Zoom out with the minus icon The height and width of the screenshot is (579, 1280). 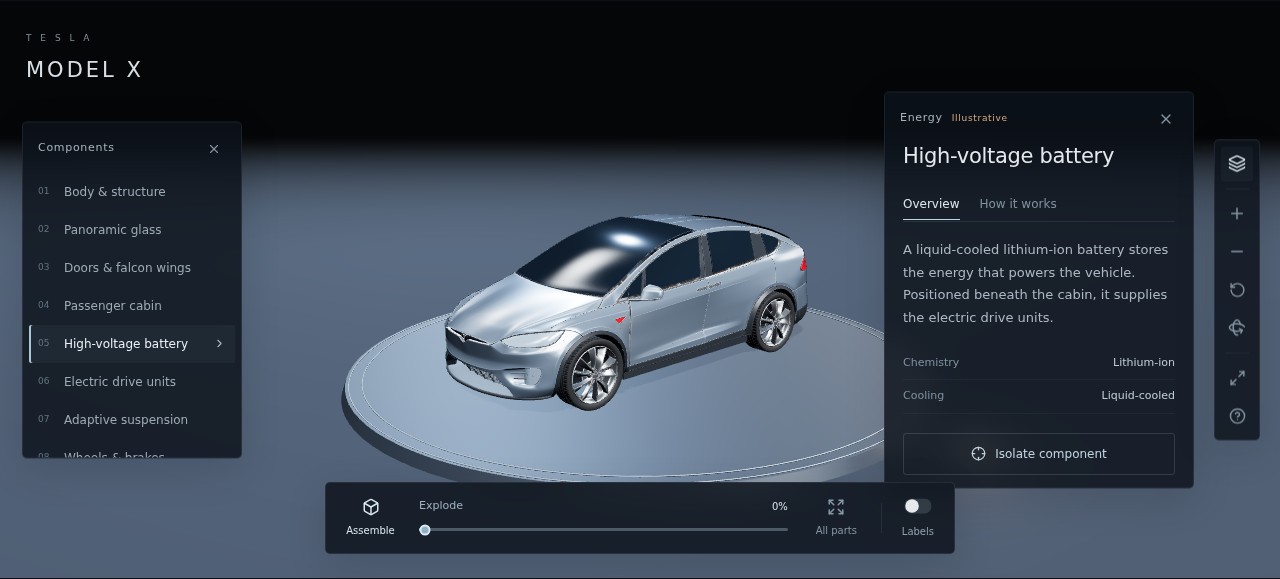(x=1237, y=252)
